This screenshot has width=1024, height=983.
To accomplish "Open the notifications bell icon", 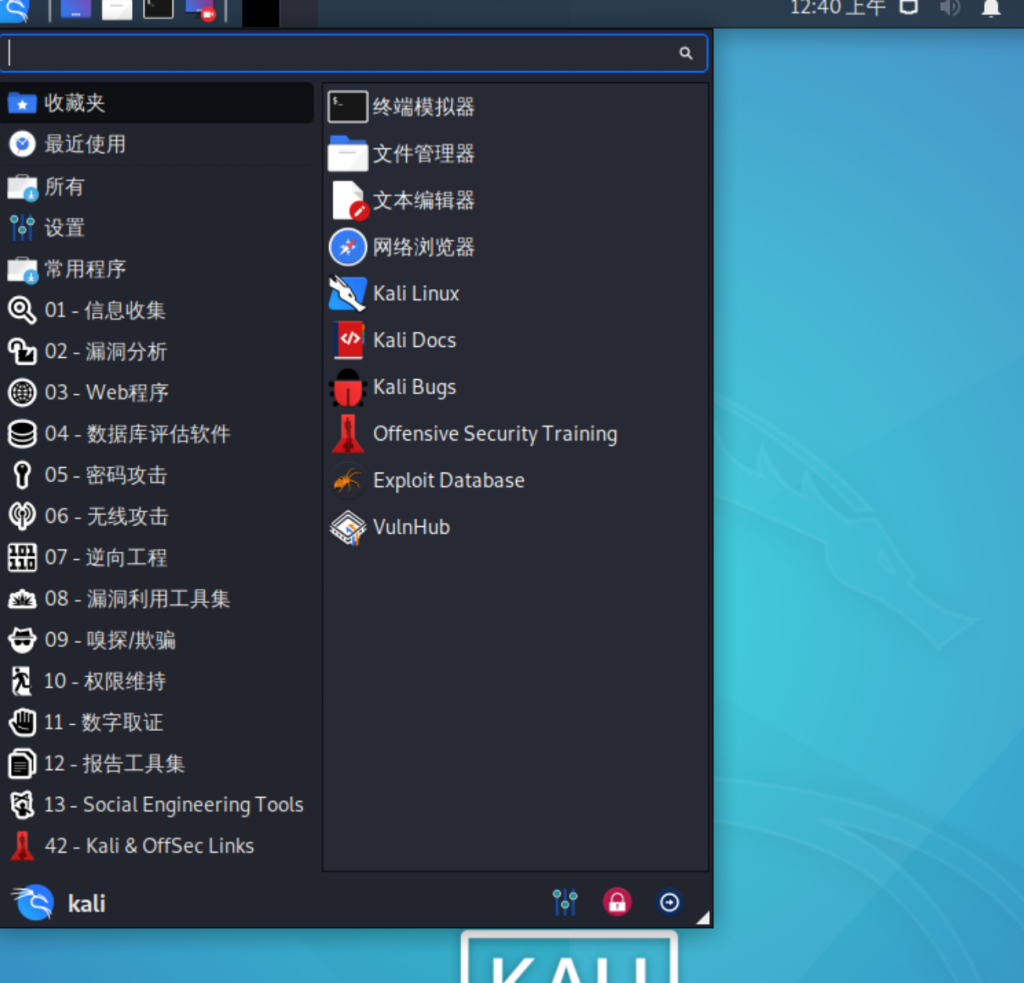I will pyautogui.click(x=991, y=8).
